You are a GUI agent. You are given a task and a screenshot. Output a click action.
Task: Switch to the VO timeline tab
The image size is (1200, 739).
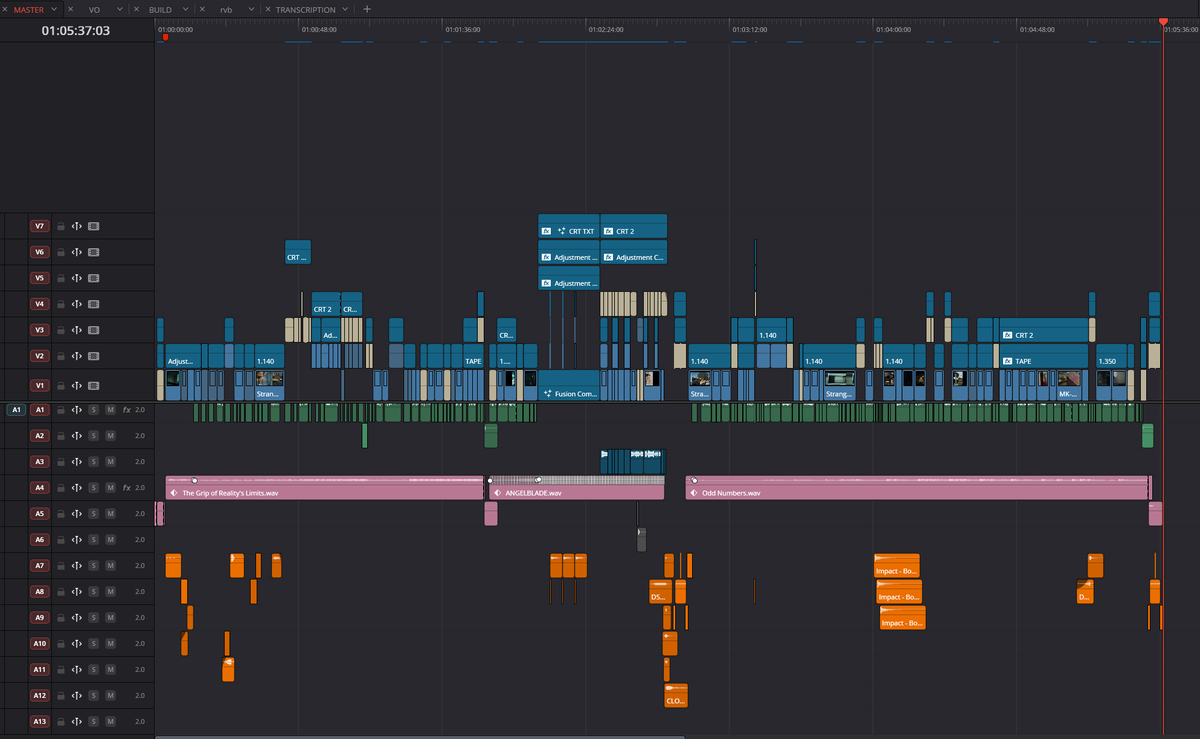(94, 9)
